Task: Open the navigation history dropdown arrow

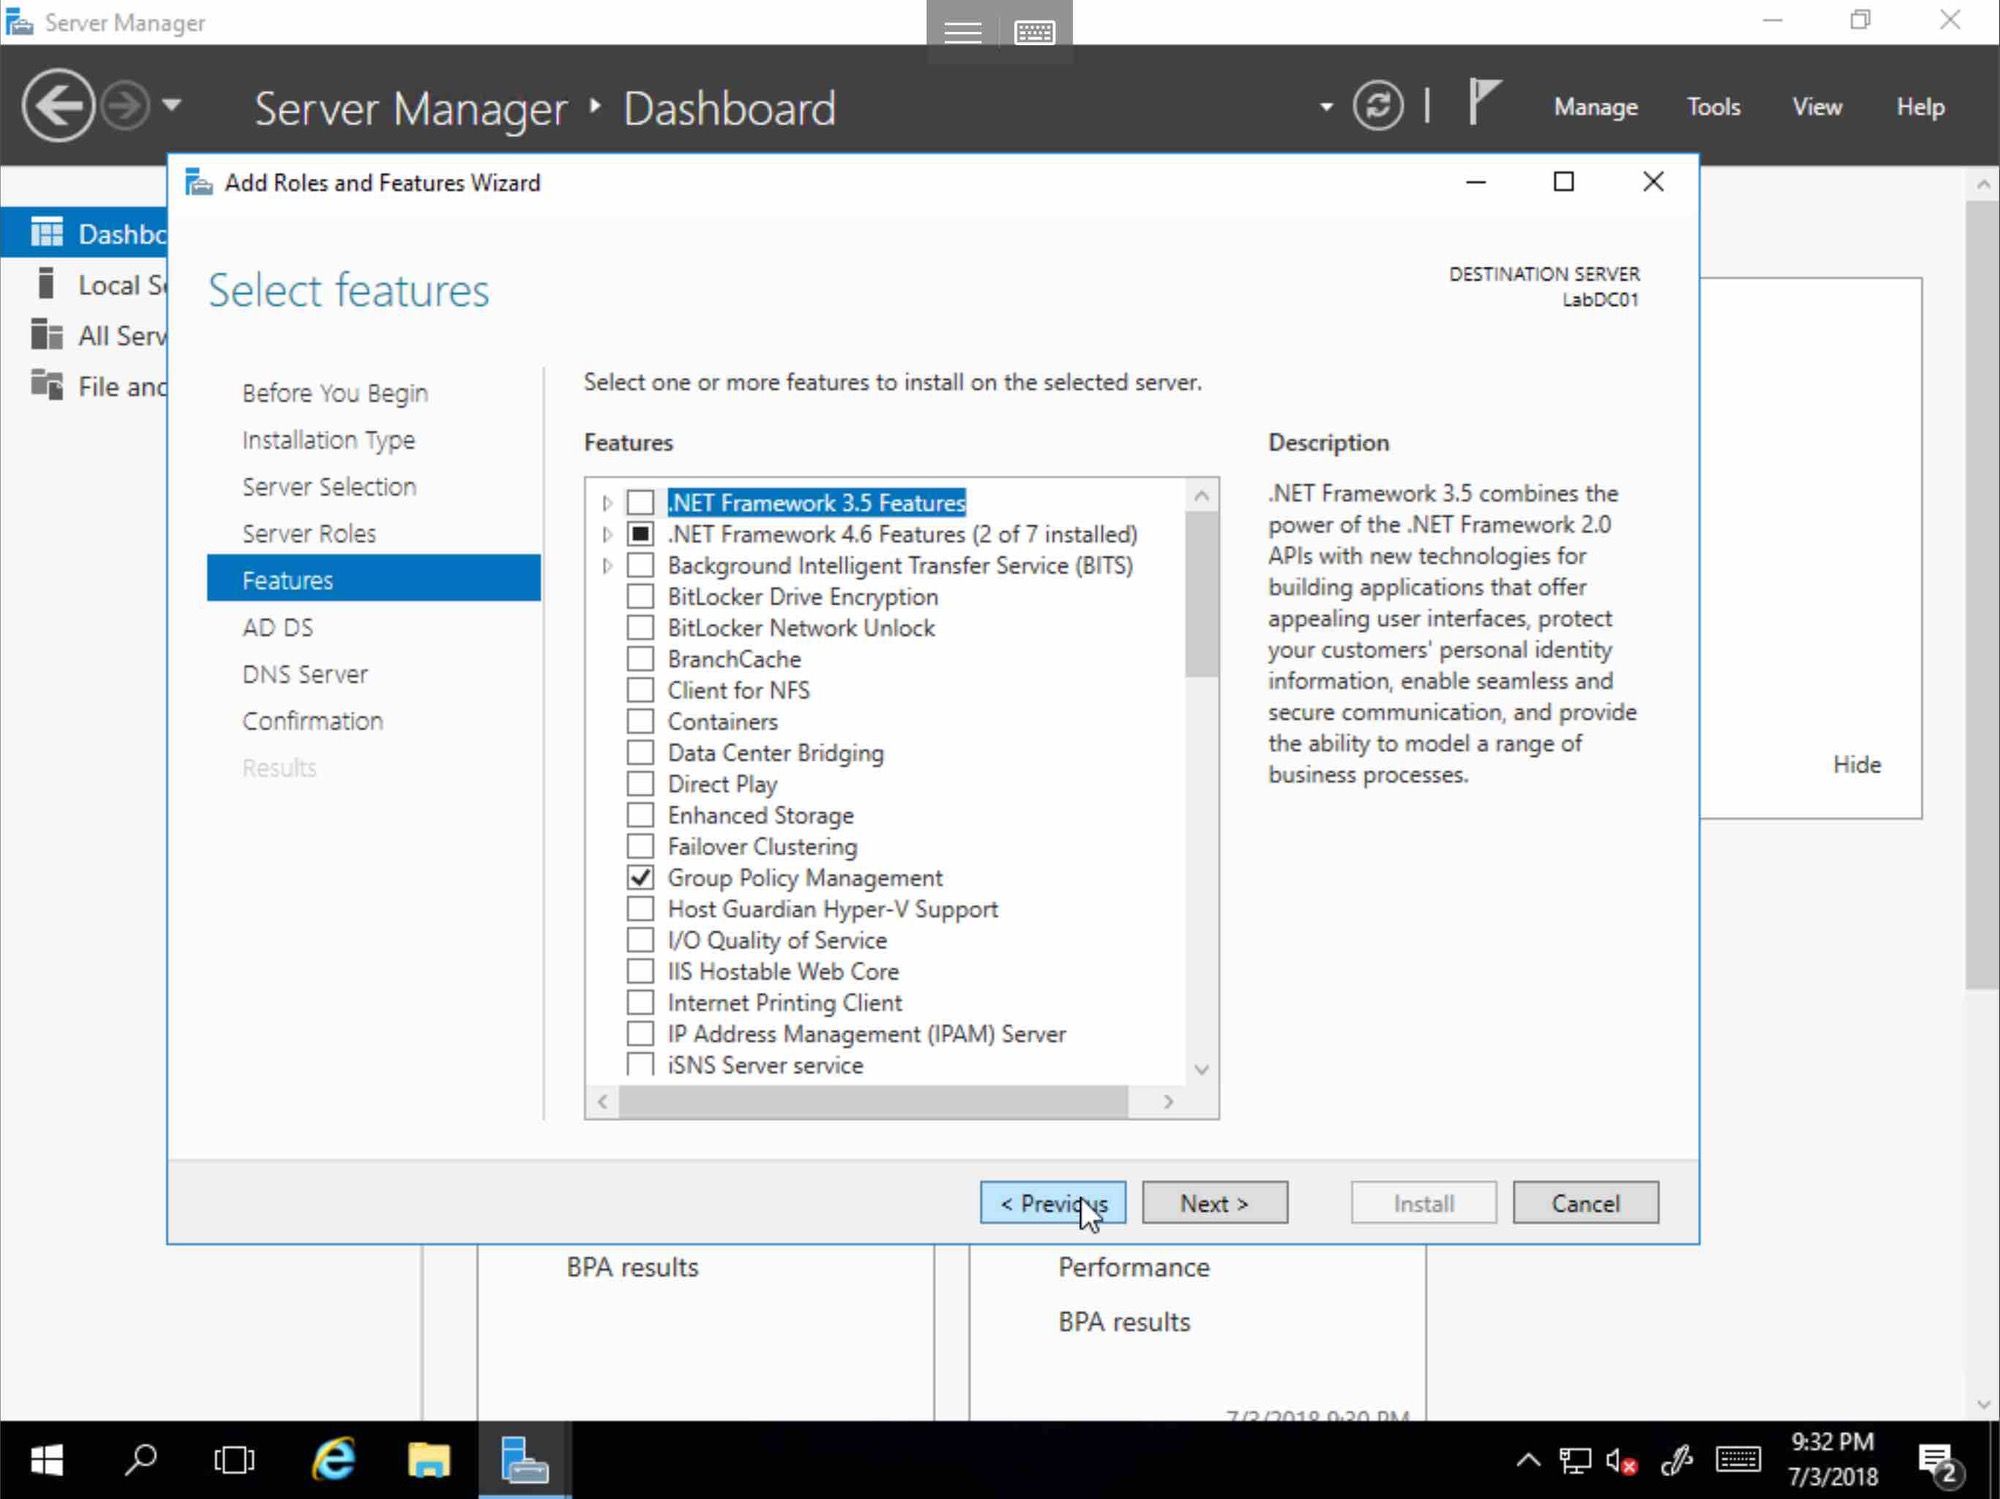Action: click(172, 104)
